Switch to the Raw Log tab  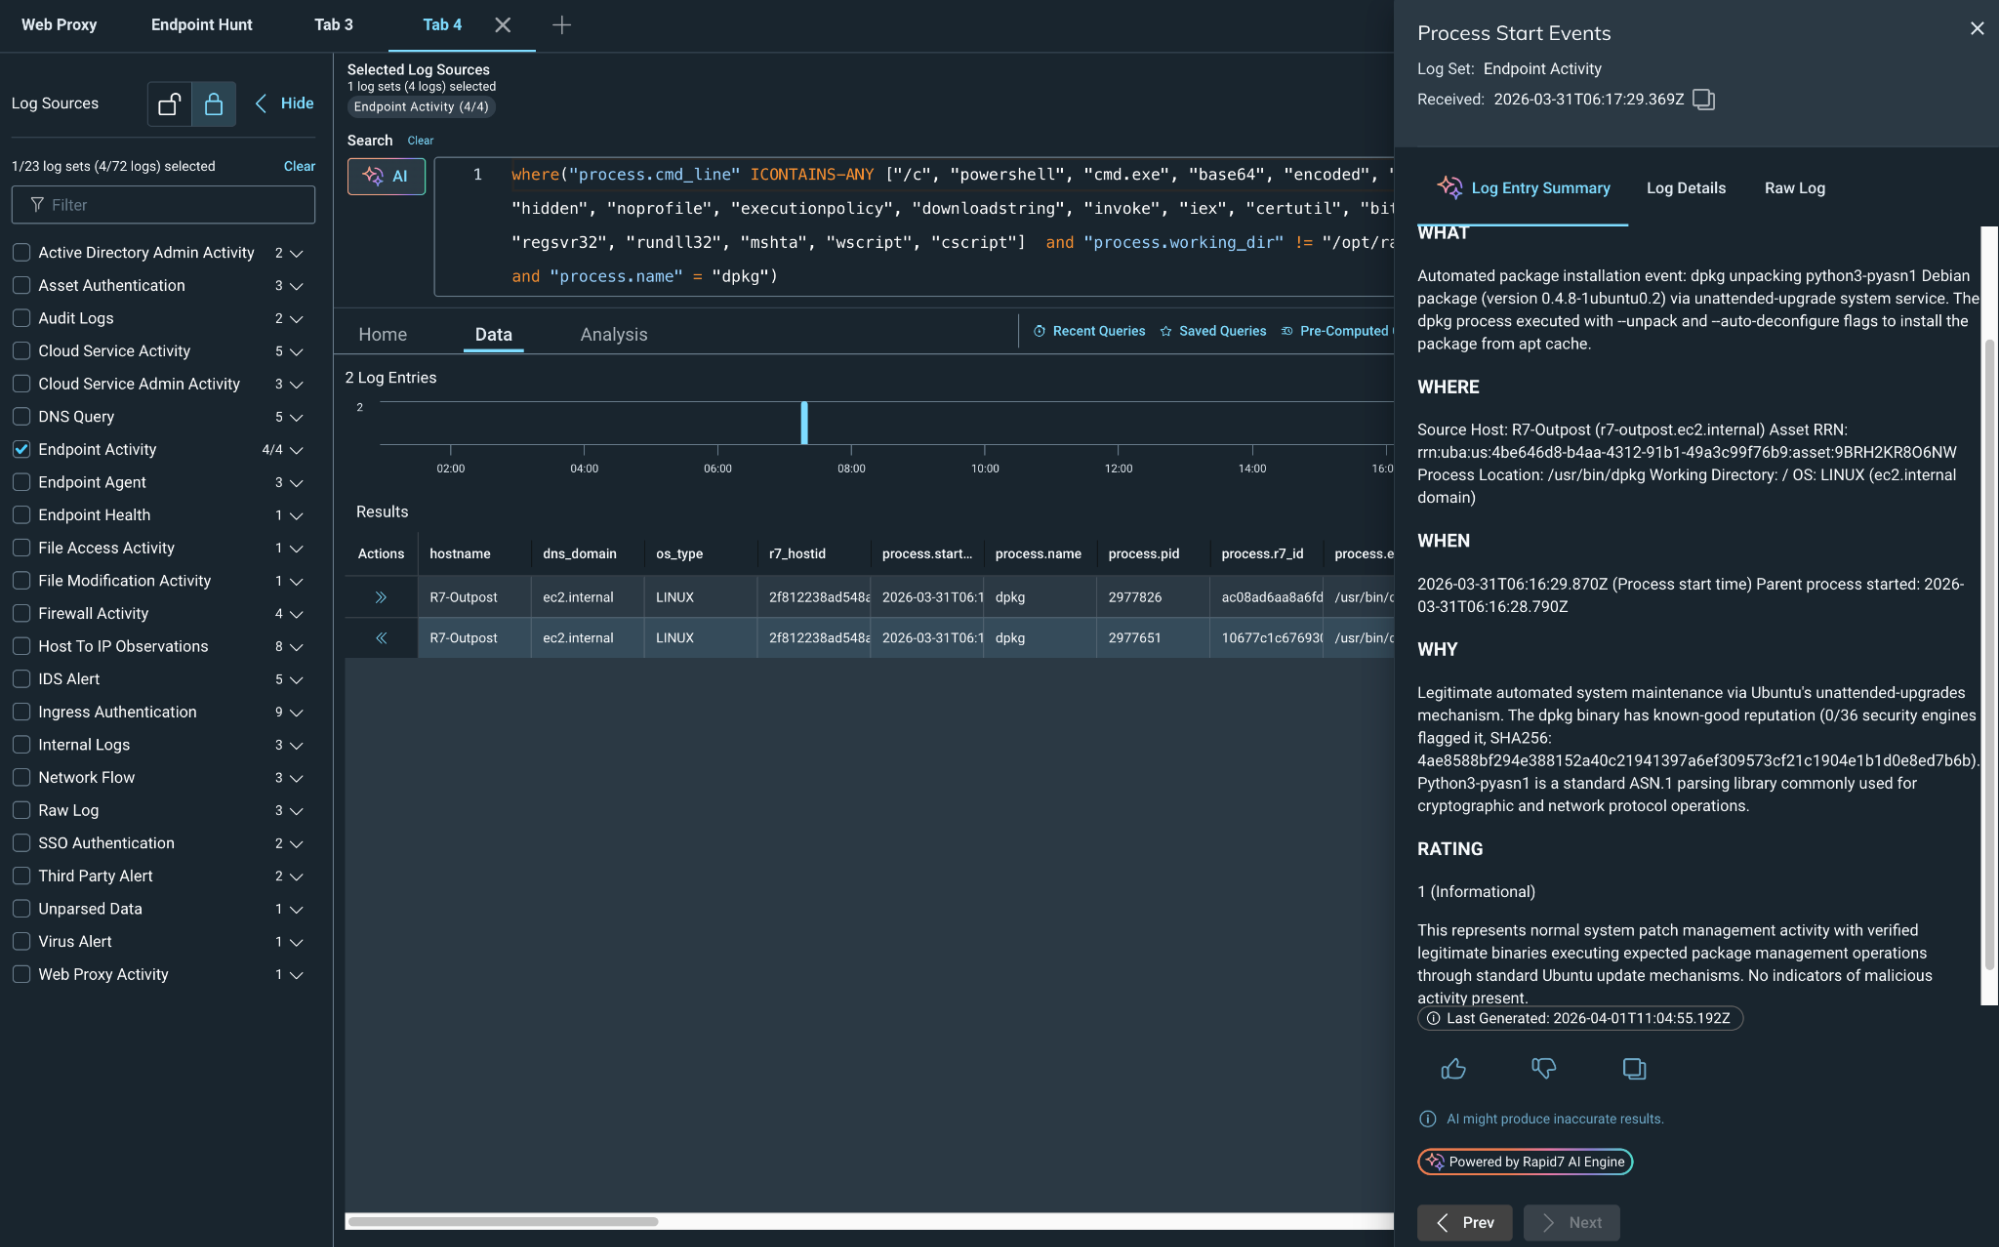pos(1793,188)
